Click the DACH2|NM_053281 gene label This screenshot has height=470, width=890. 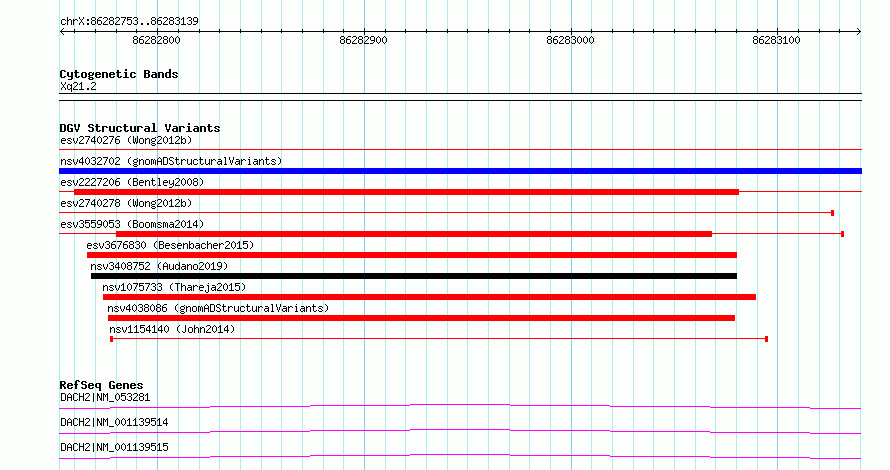105,397
